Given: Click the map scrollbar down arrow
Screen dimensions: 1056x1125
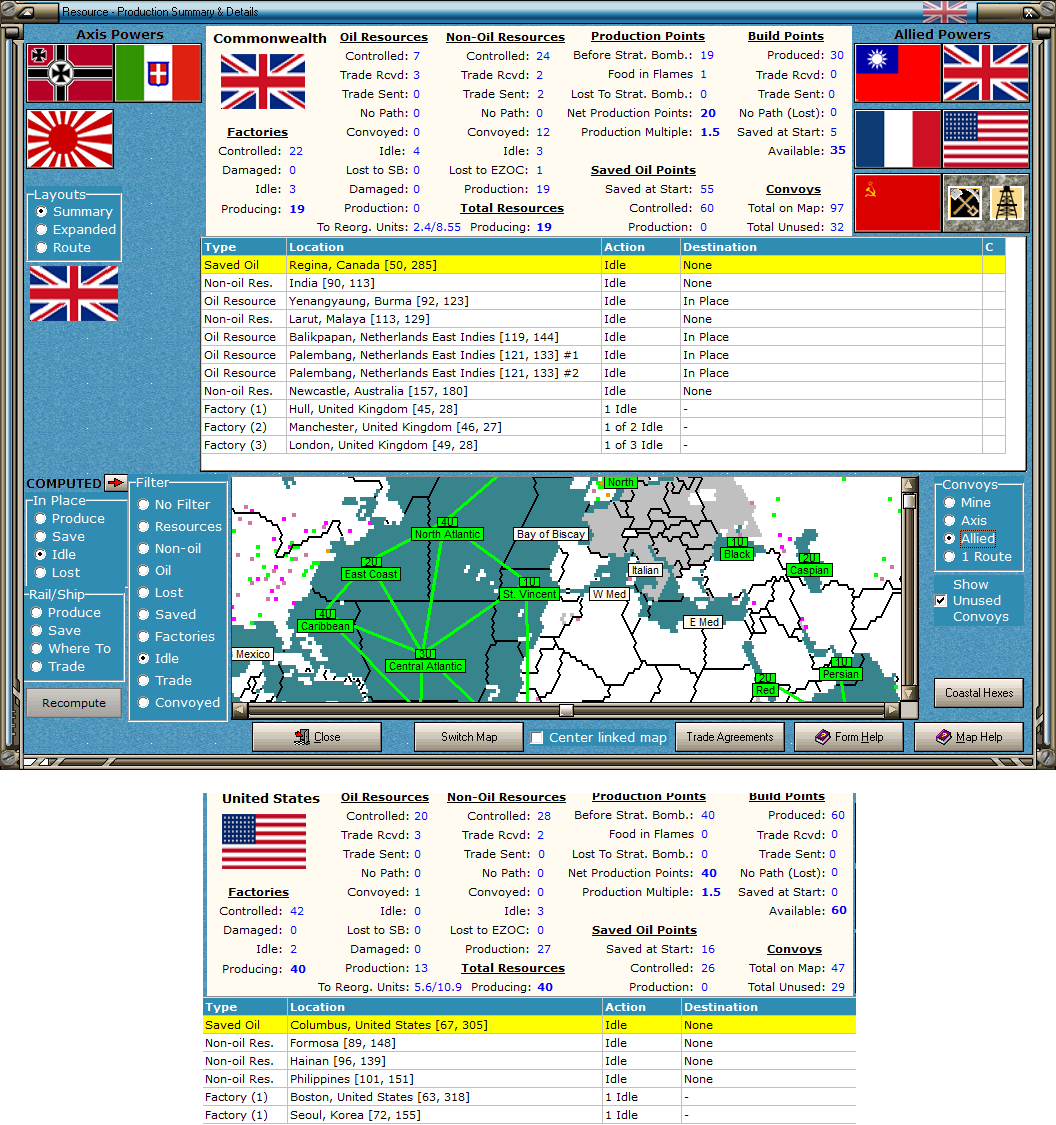Looking at the screenshot, I should 909,694.
